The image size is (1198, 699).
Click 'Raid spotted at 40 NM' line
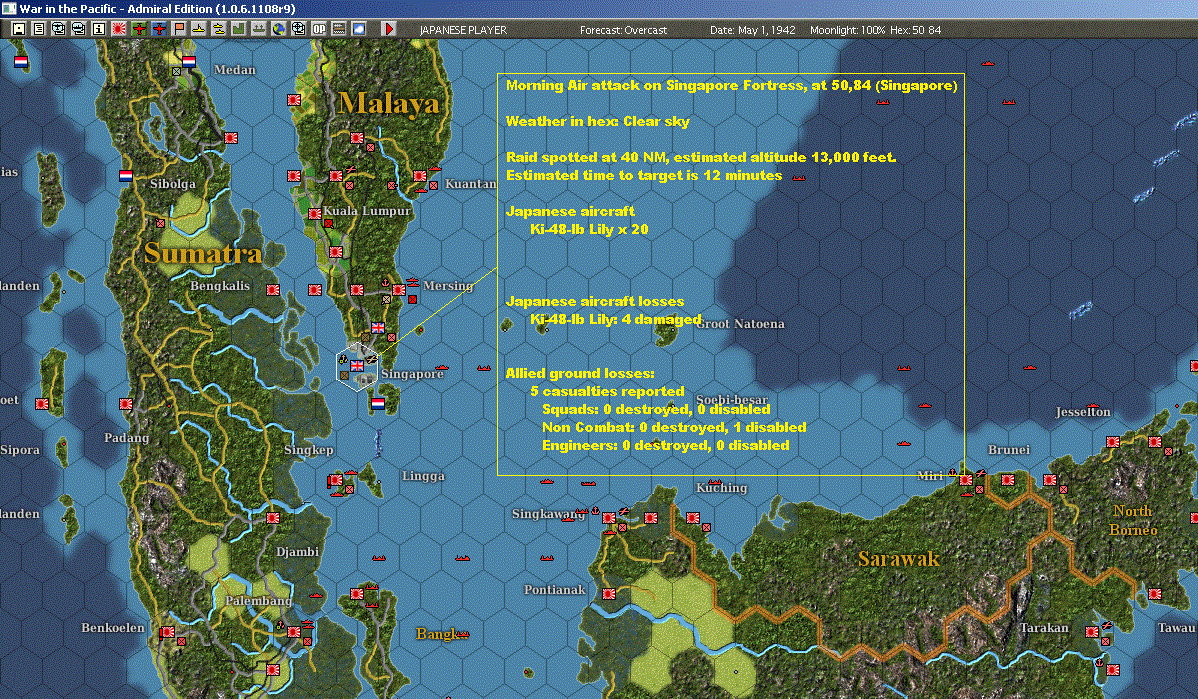pos(701,157)
